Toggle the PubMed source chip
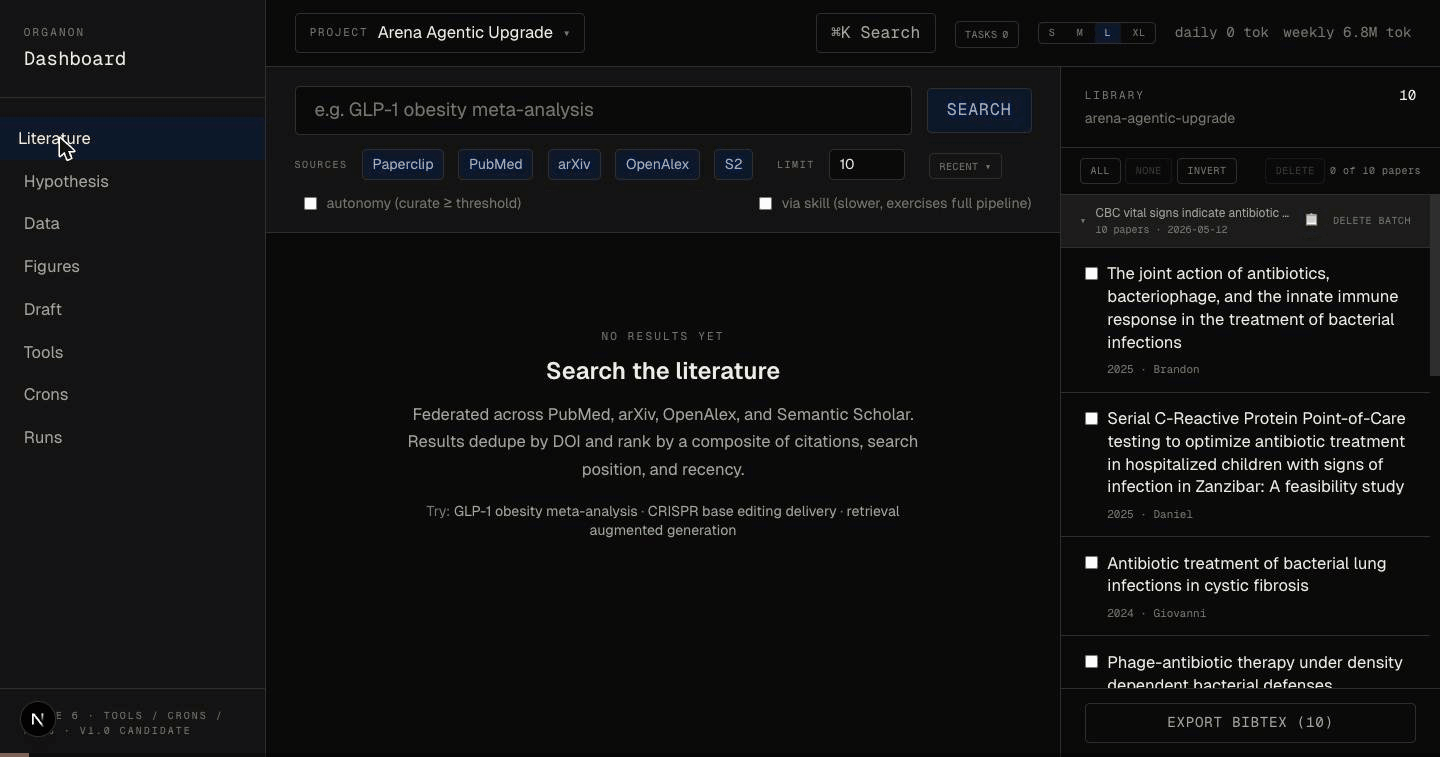 (x=495, y=164)
